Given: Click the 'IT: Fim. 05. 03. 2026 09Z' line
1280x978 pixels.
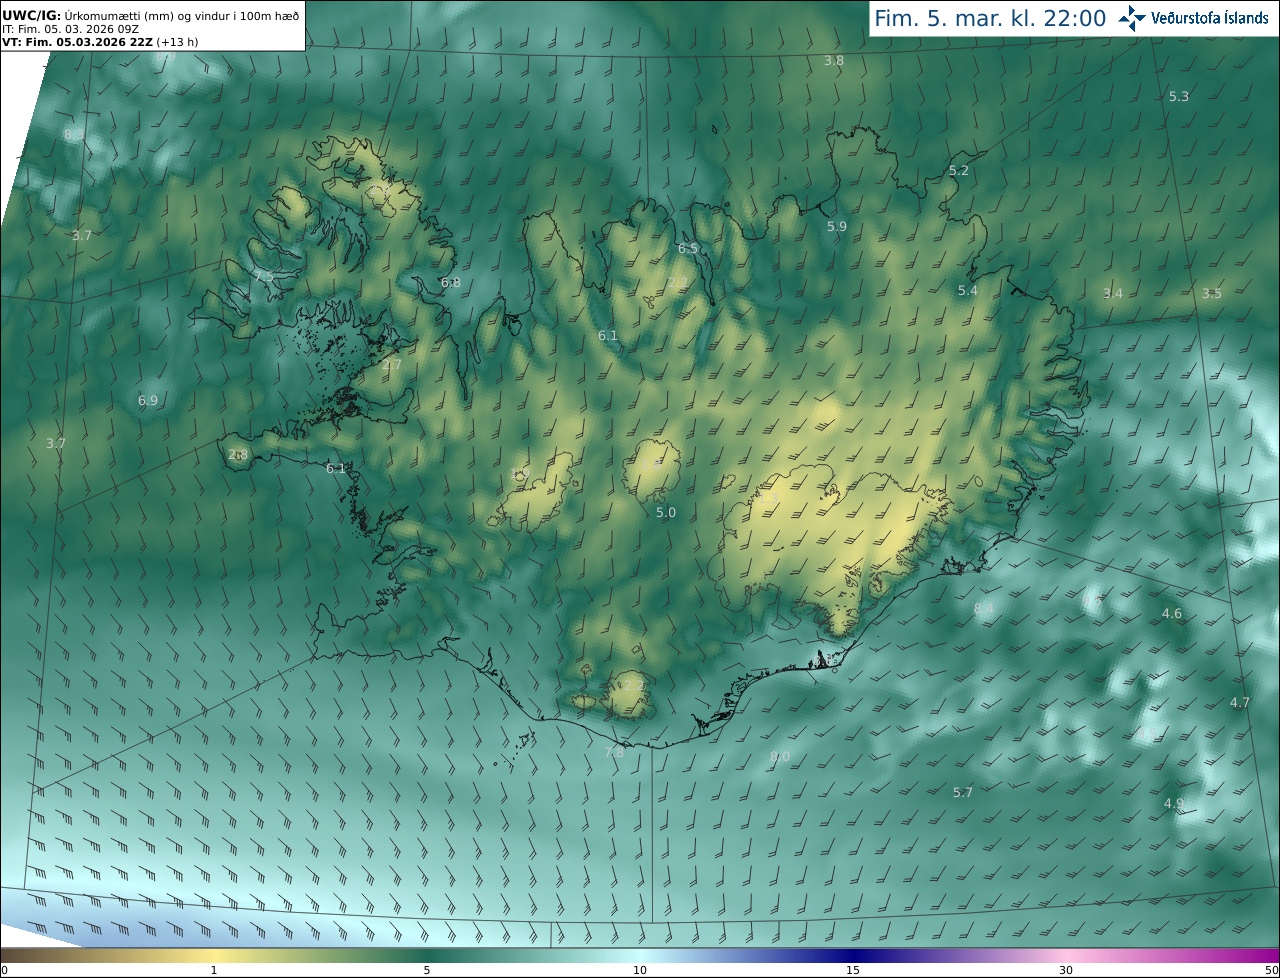Looking at the screenshot, I should [70, 29].
